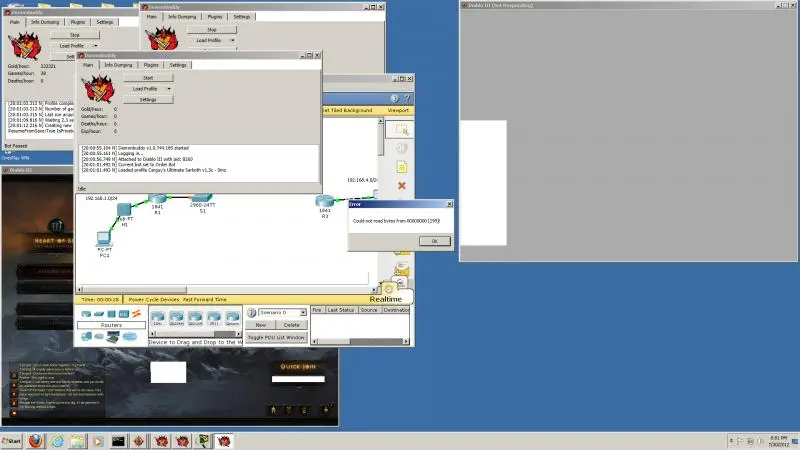Open Plugins tab in Bot Paused Demonbuddy window
The width and height of the screenshot is (800, 450).
[78, 22]
